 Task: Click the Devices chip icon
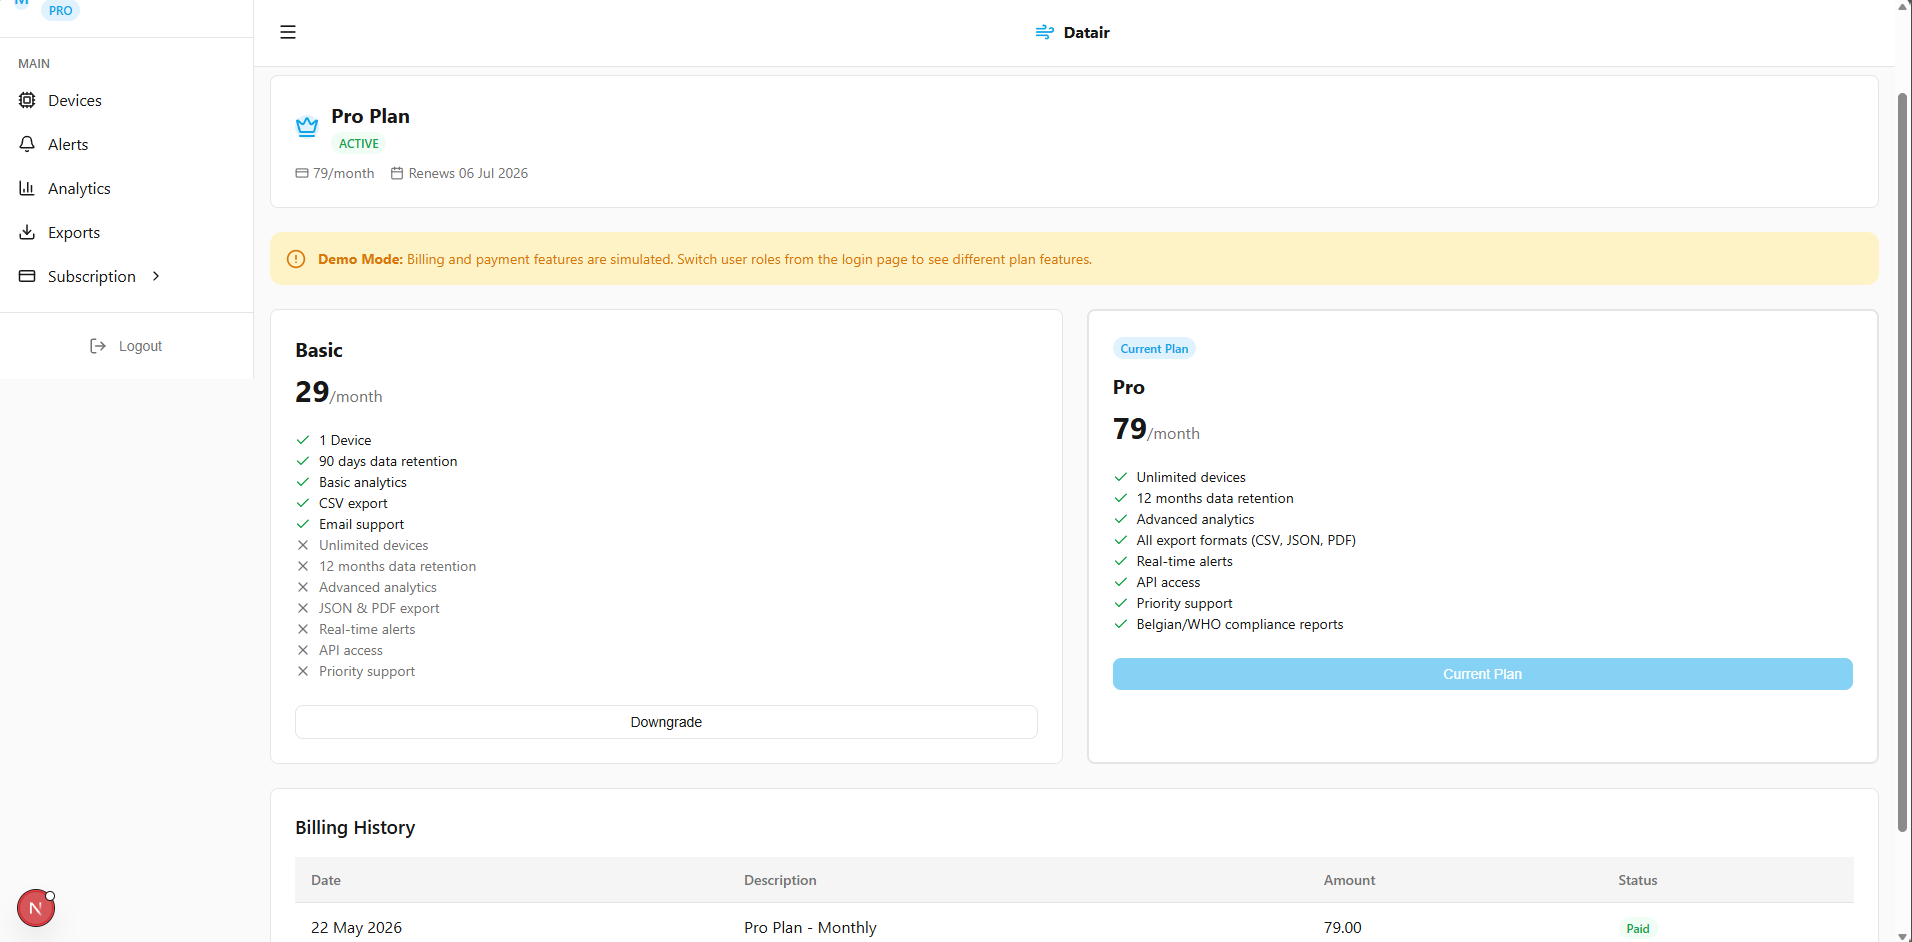click(x=27, y=100)
